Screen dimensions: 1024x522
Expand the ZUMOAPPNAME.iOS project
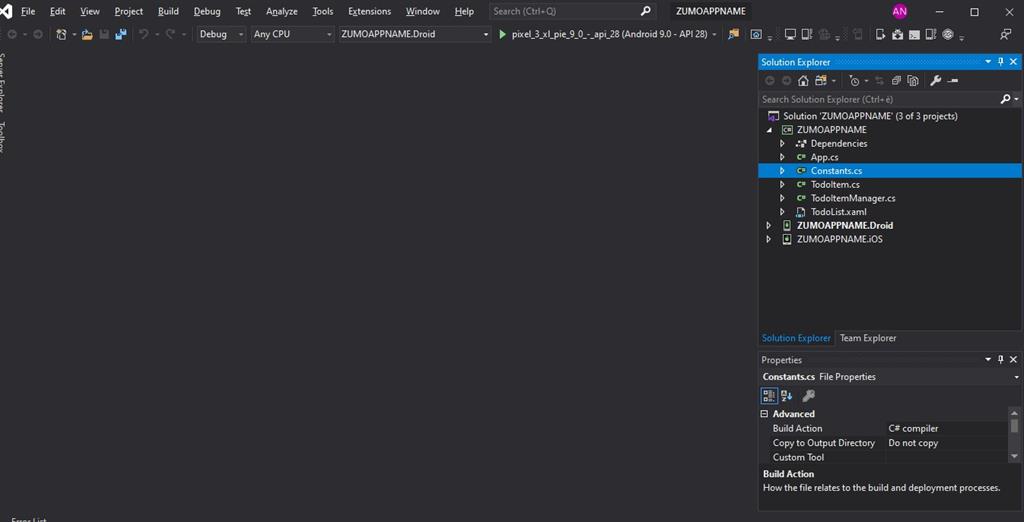pyautogui.click(x=769, y=239)
